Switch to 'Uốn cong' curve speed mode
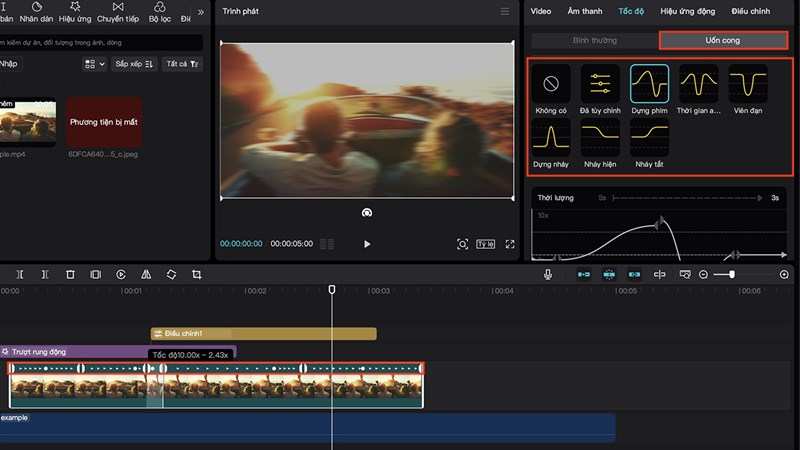Screen dimensions: 800x450 (x=723, y=40)
